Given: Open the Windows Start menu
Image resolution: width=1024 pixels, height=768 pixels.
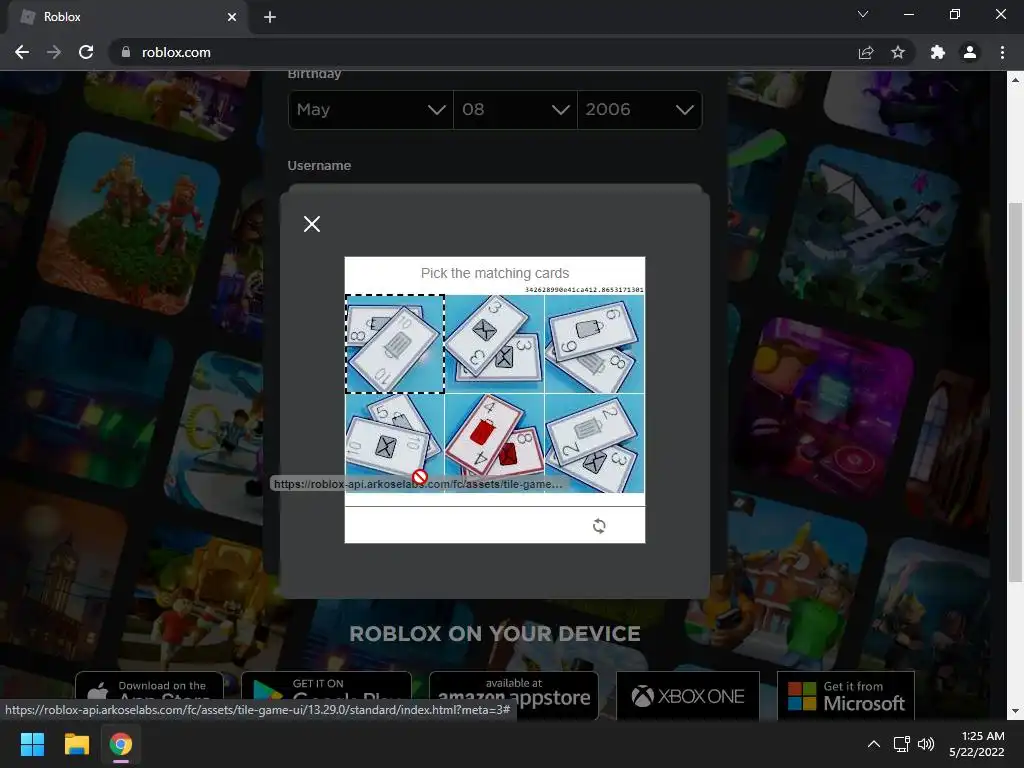Looking at the screenshot, I should pyautogui.click(x=32, y=744).
